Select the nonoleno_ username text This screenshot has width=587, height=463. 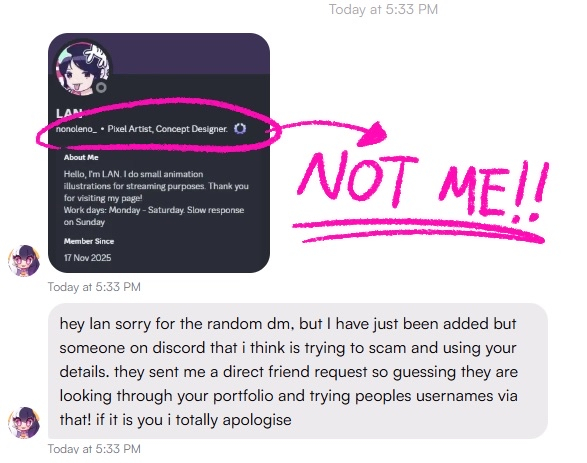pyautogui.click(x=76, y=129)
